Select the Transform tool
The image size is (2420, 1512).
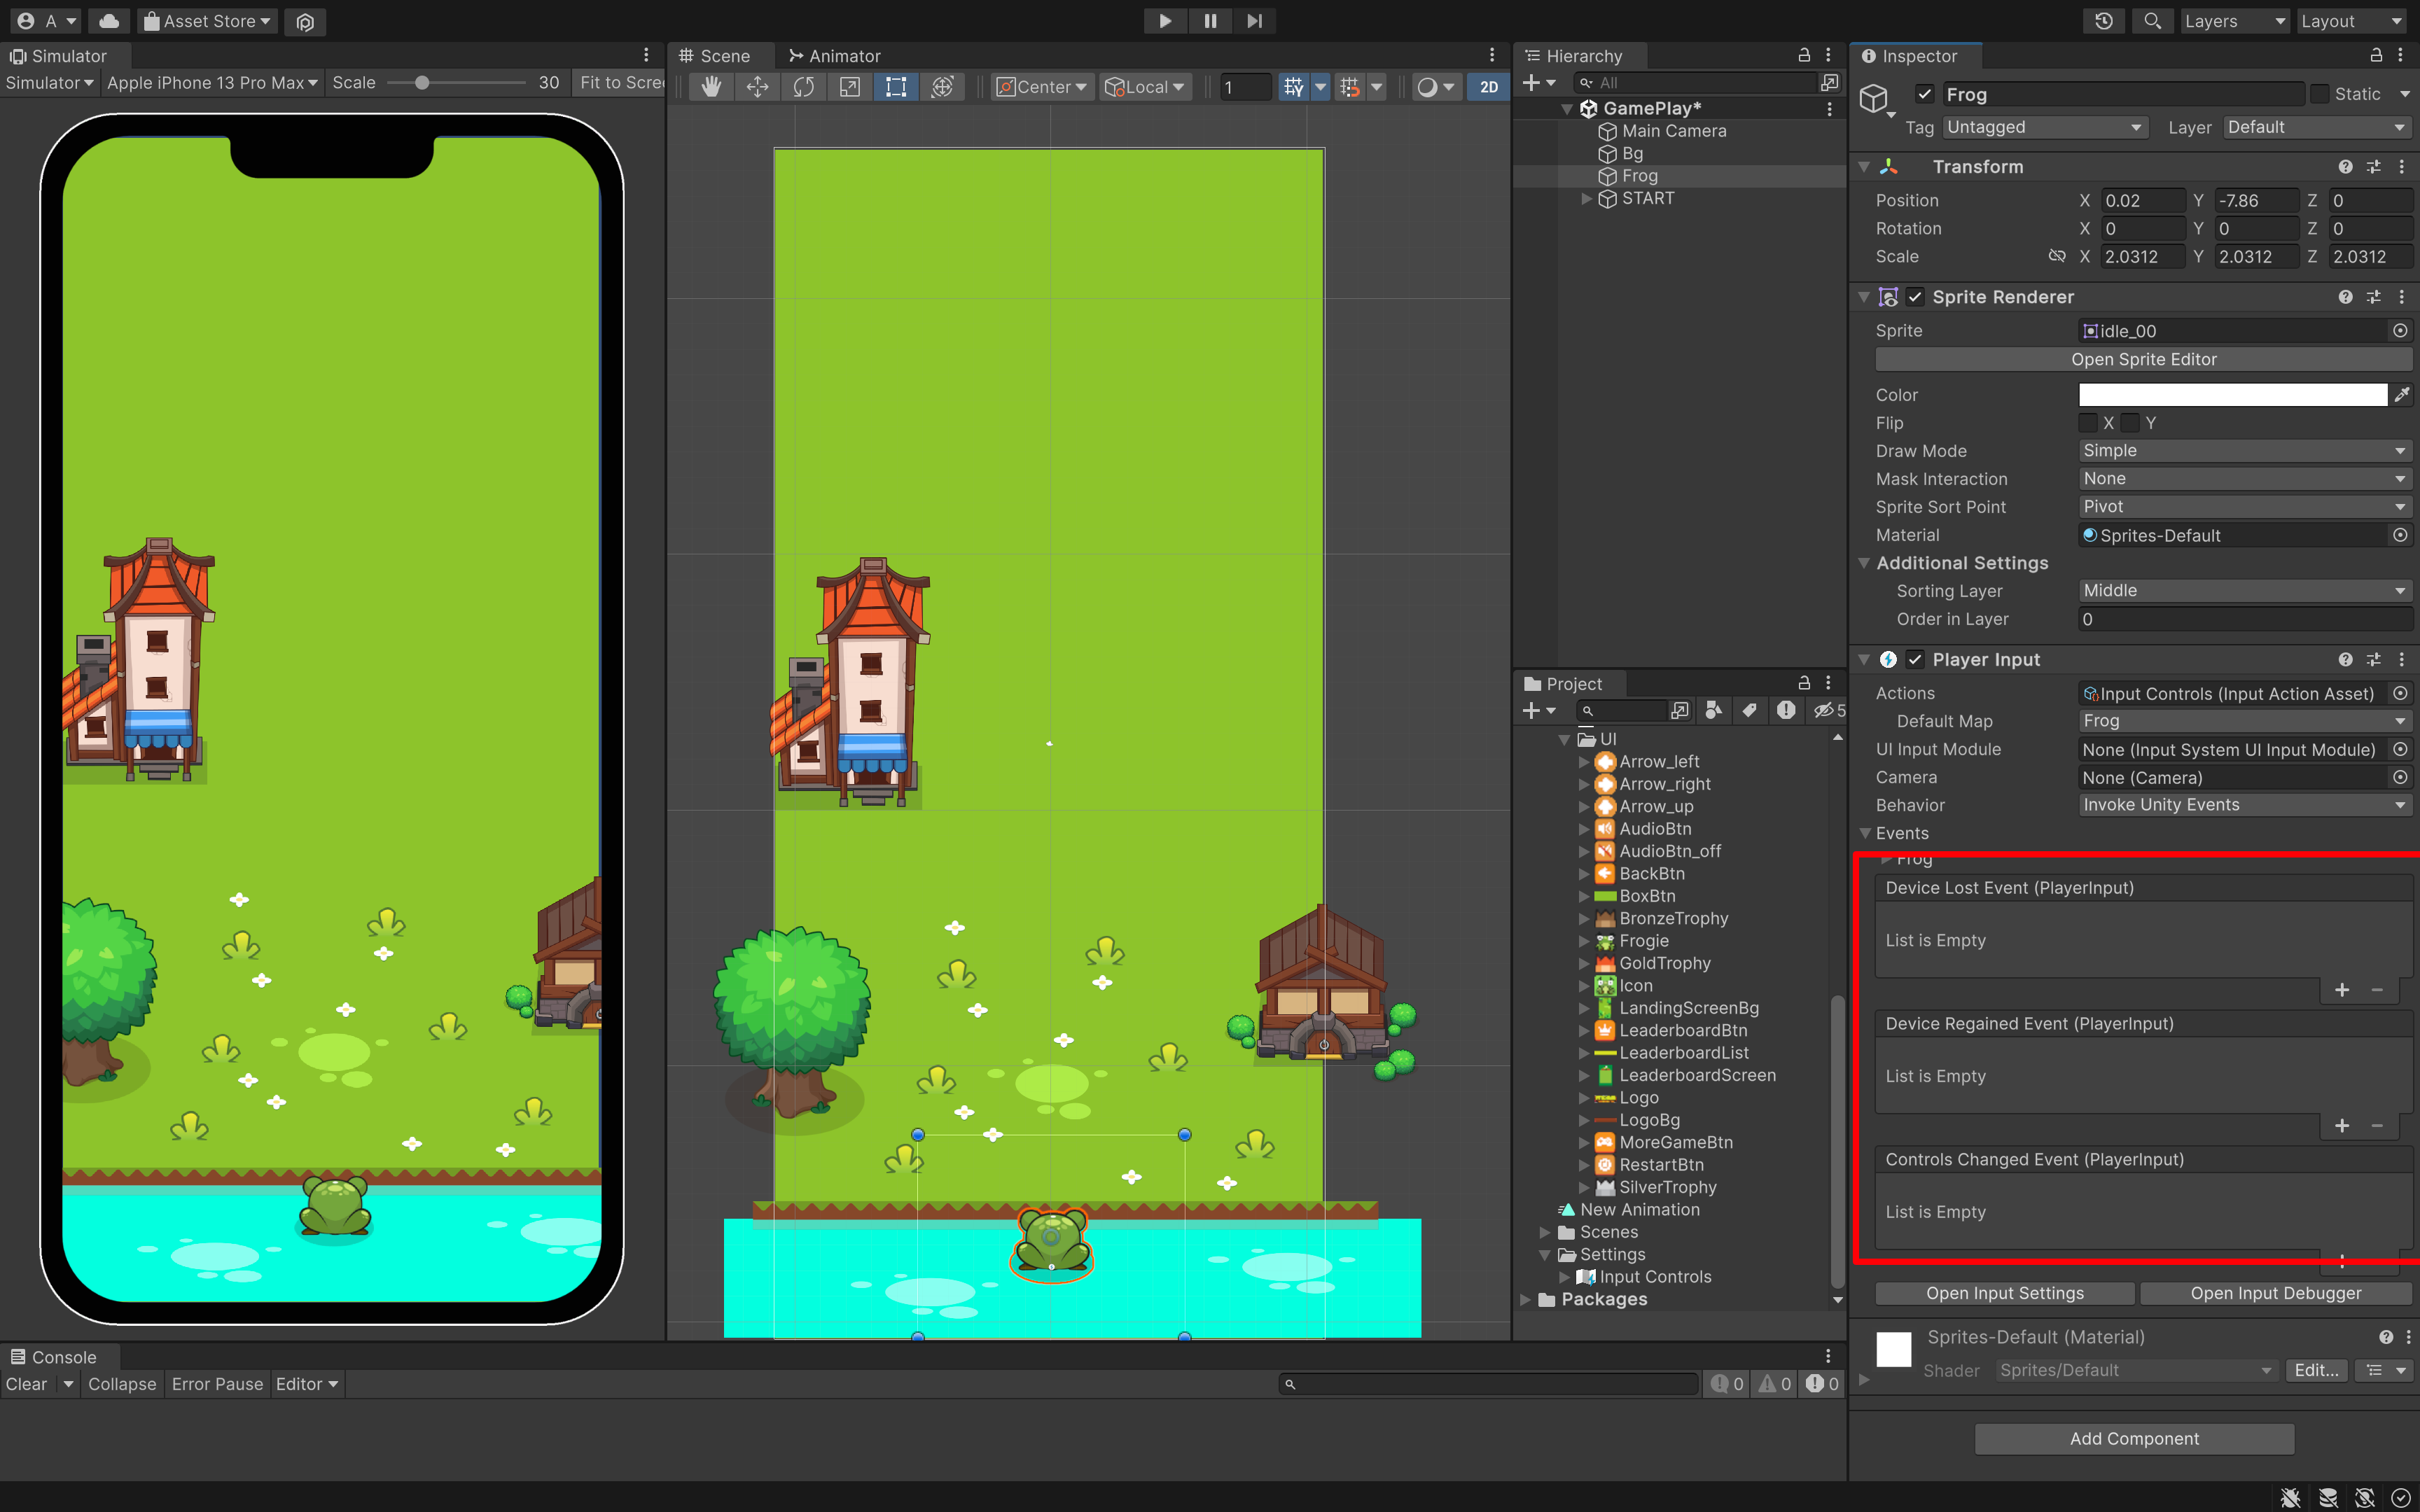click(x=942, y=87)
